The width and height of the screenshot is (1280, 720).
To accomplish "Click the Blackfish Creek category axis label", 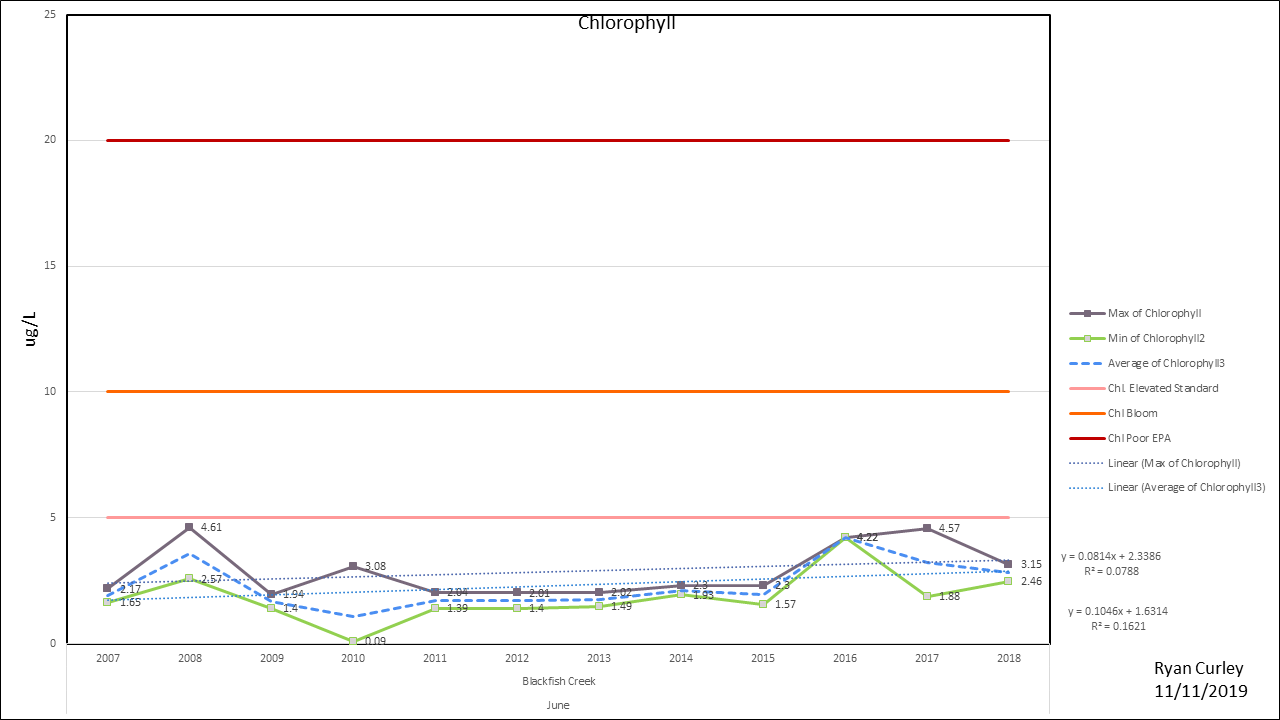I will click(x=557, y=681).
